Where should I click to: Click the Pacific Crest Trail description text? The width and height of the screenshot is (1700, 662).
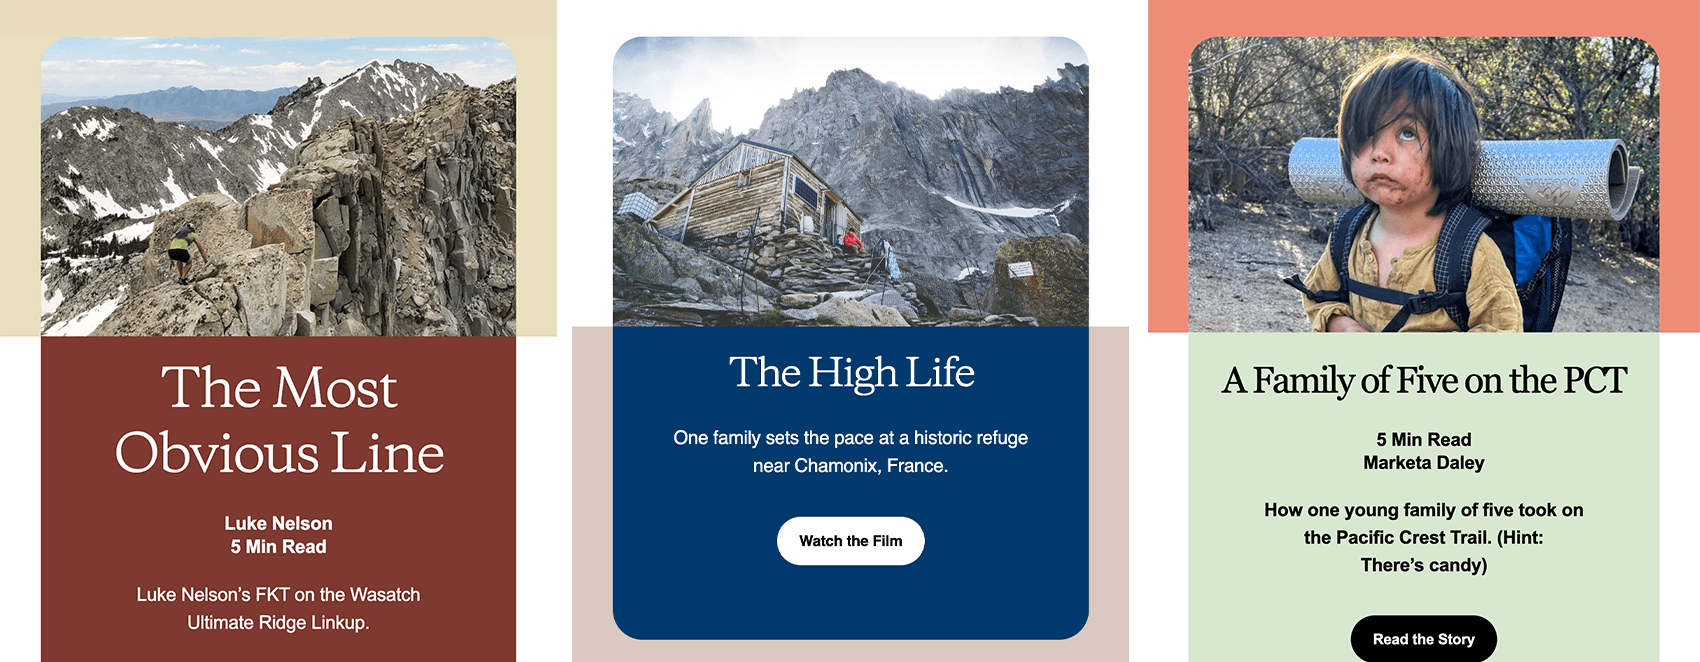[x=1423, y=538]
